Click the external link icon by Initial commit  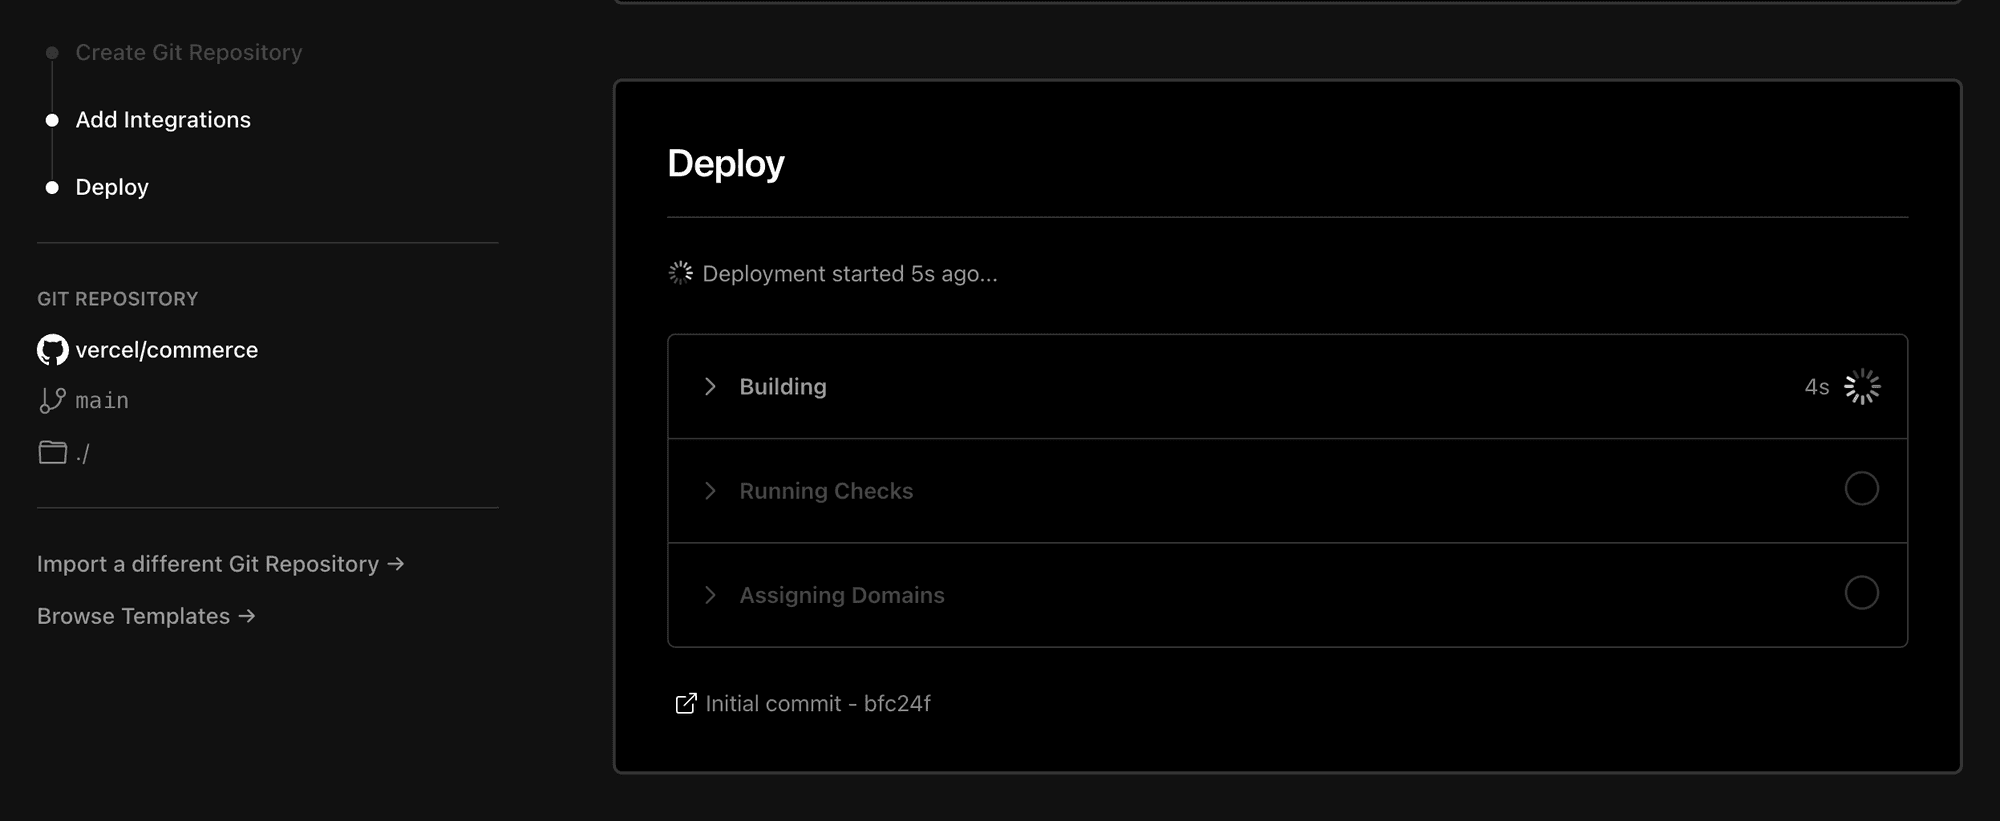(x=685, y=704)
